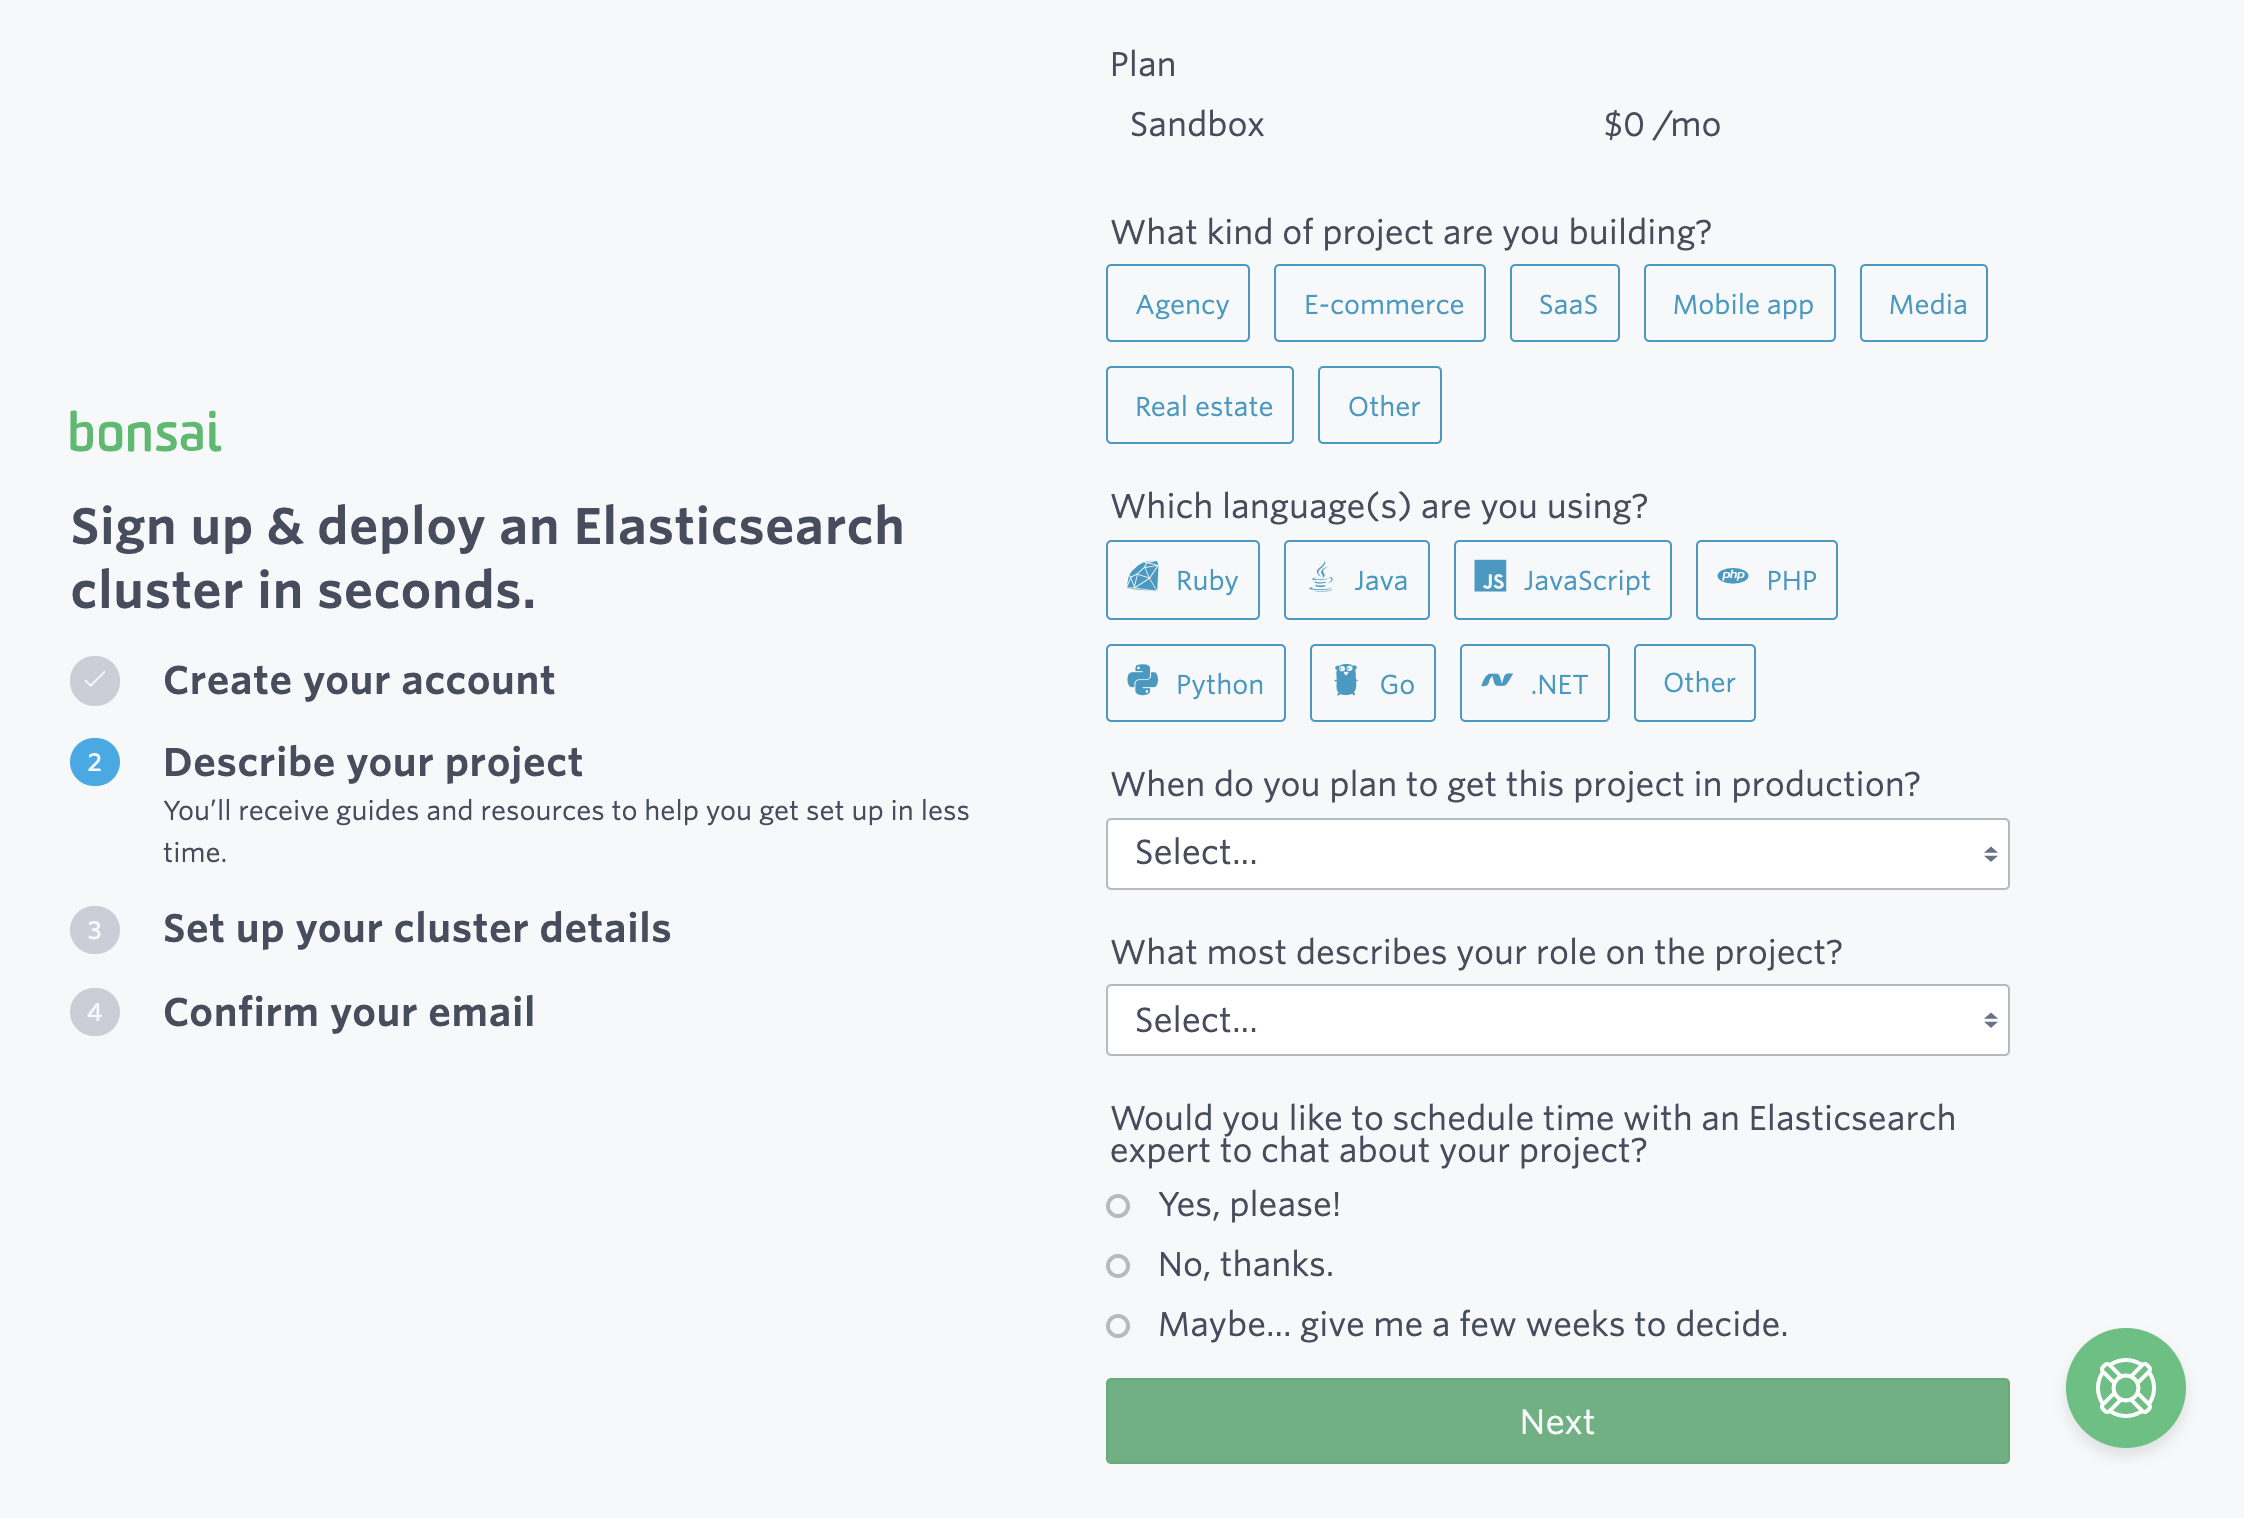This screenshot has height=1518, width=2244.
Task: Select the .NET language icon
Action: [x=1534, y=683]
